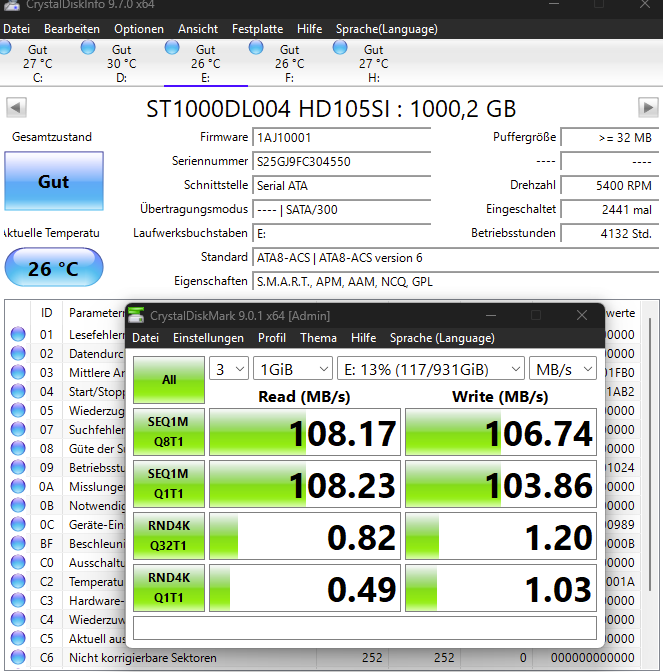
Task: Select drive E: tab in disk list
Action: click(x=206, y=63)
